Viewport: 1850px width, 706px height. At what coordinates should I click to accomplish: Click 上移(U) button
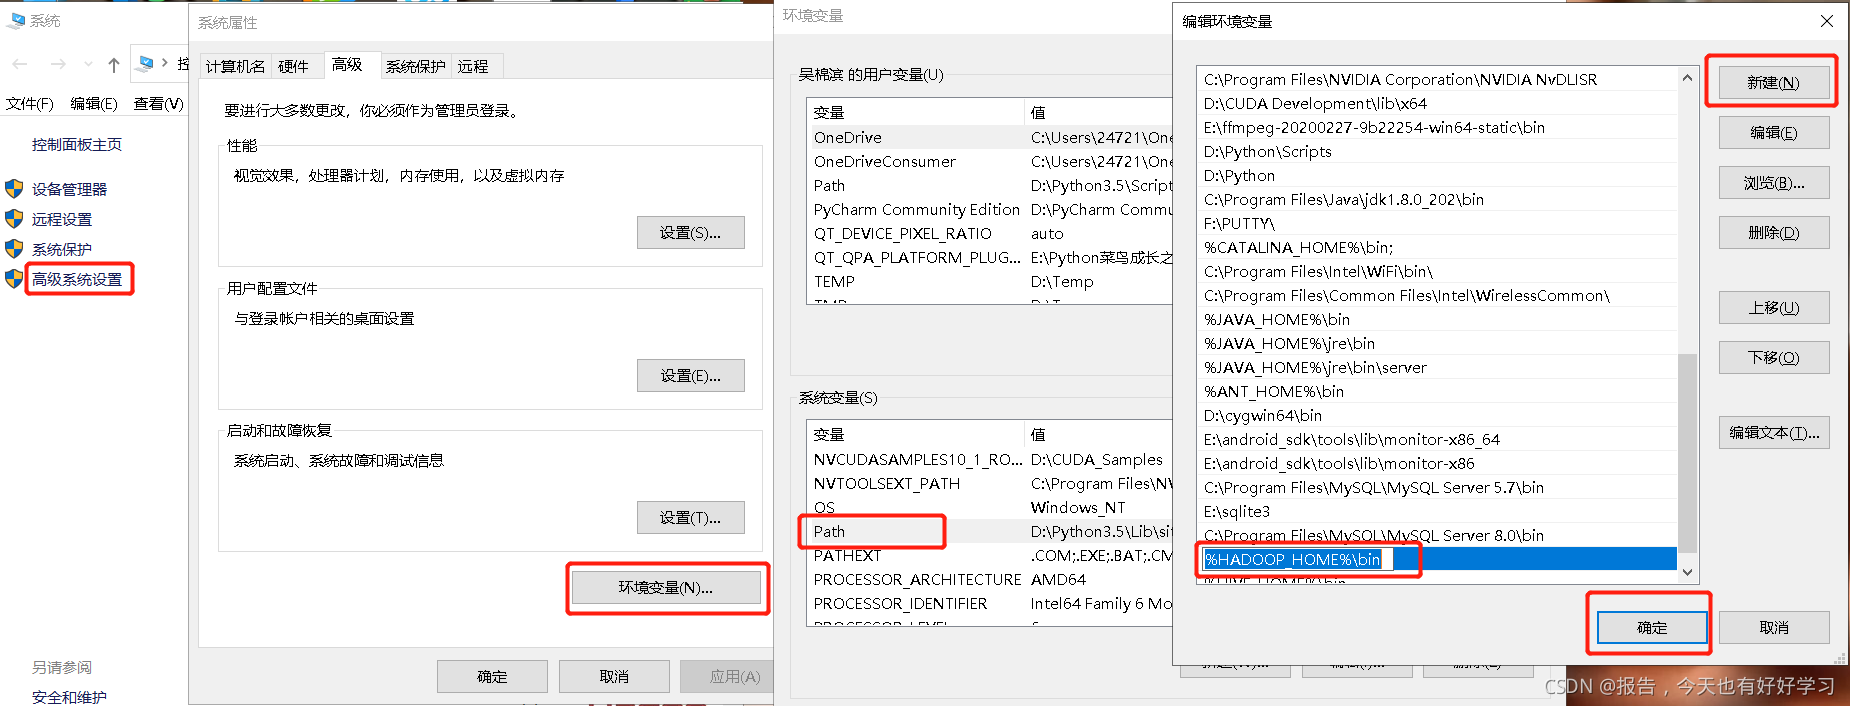[1773, 307]
